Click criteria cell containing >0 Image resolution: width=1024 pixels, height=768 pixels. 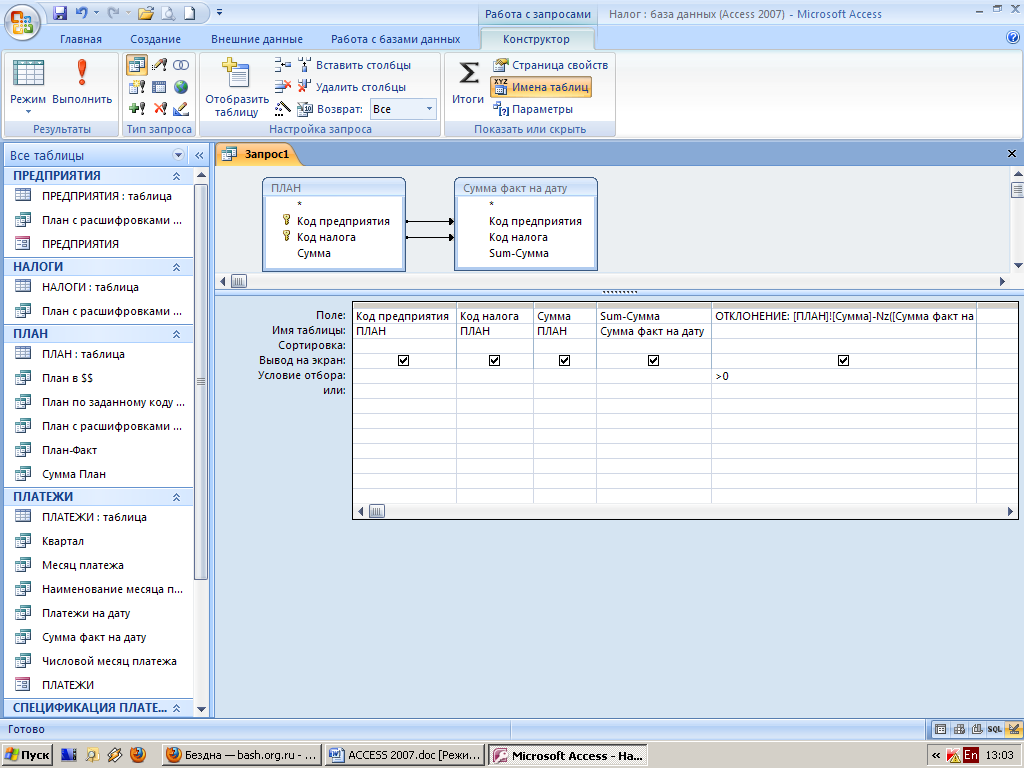pyautogui.click(x=844, y=376)
